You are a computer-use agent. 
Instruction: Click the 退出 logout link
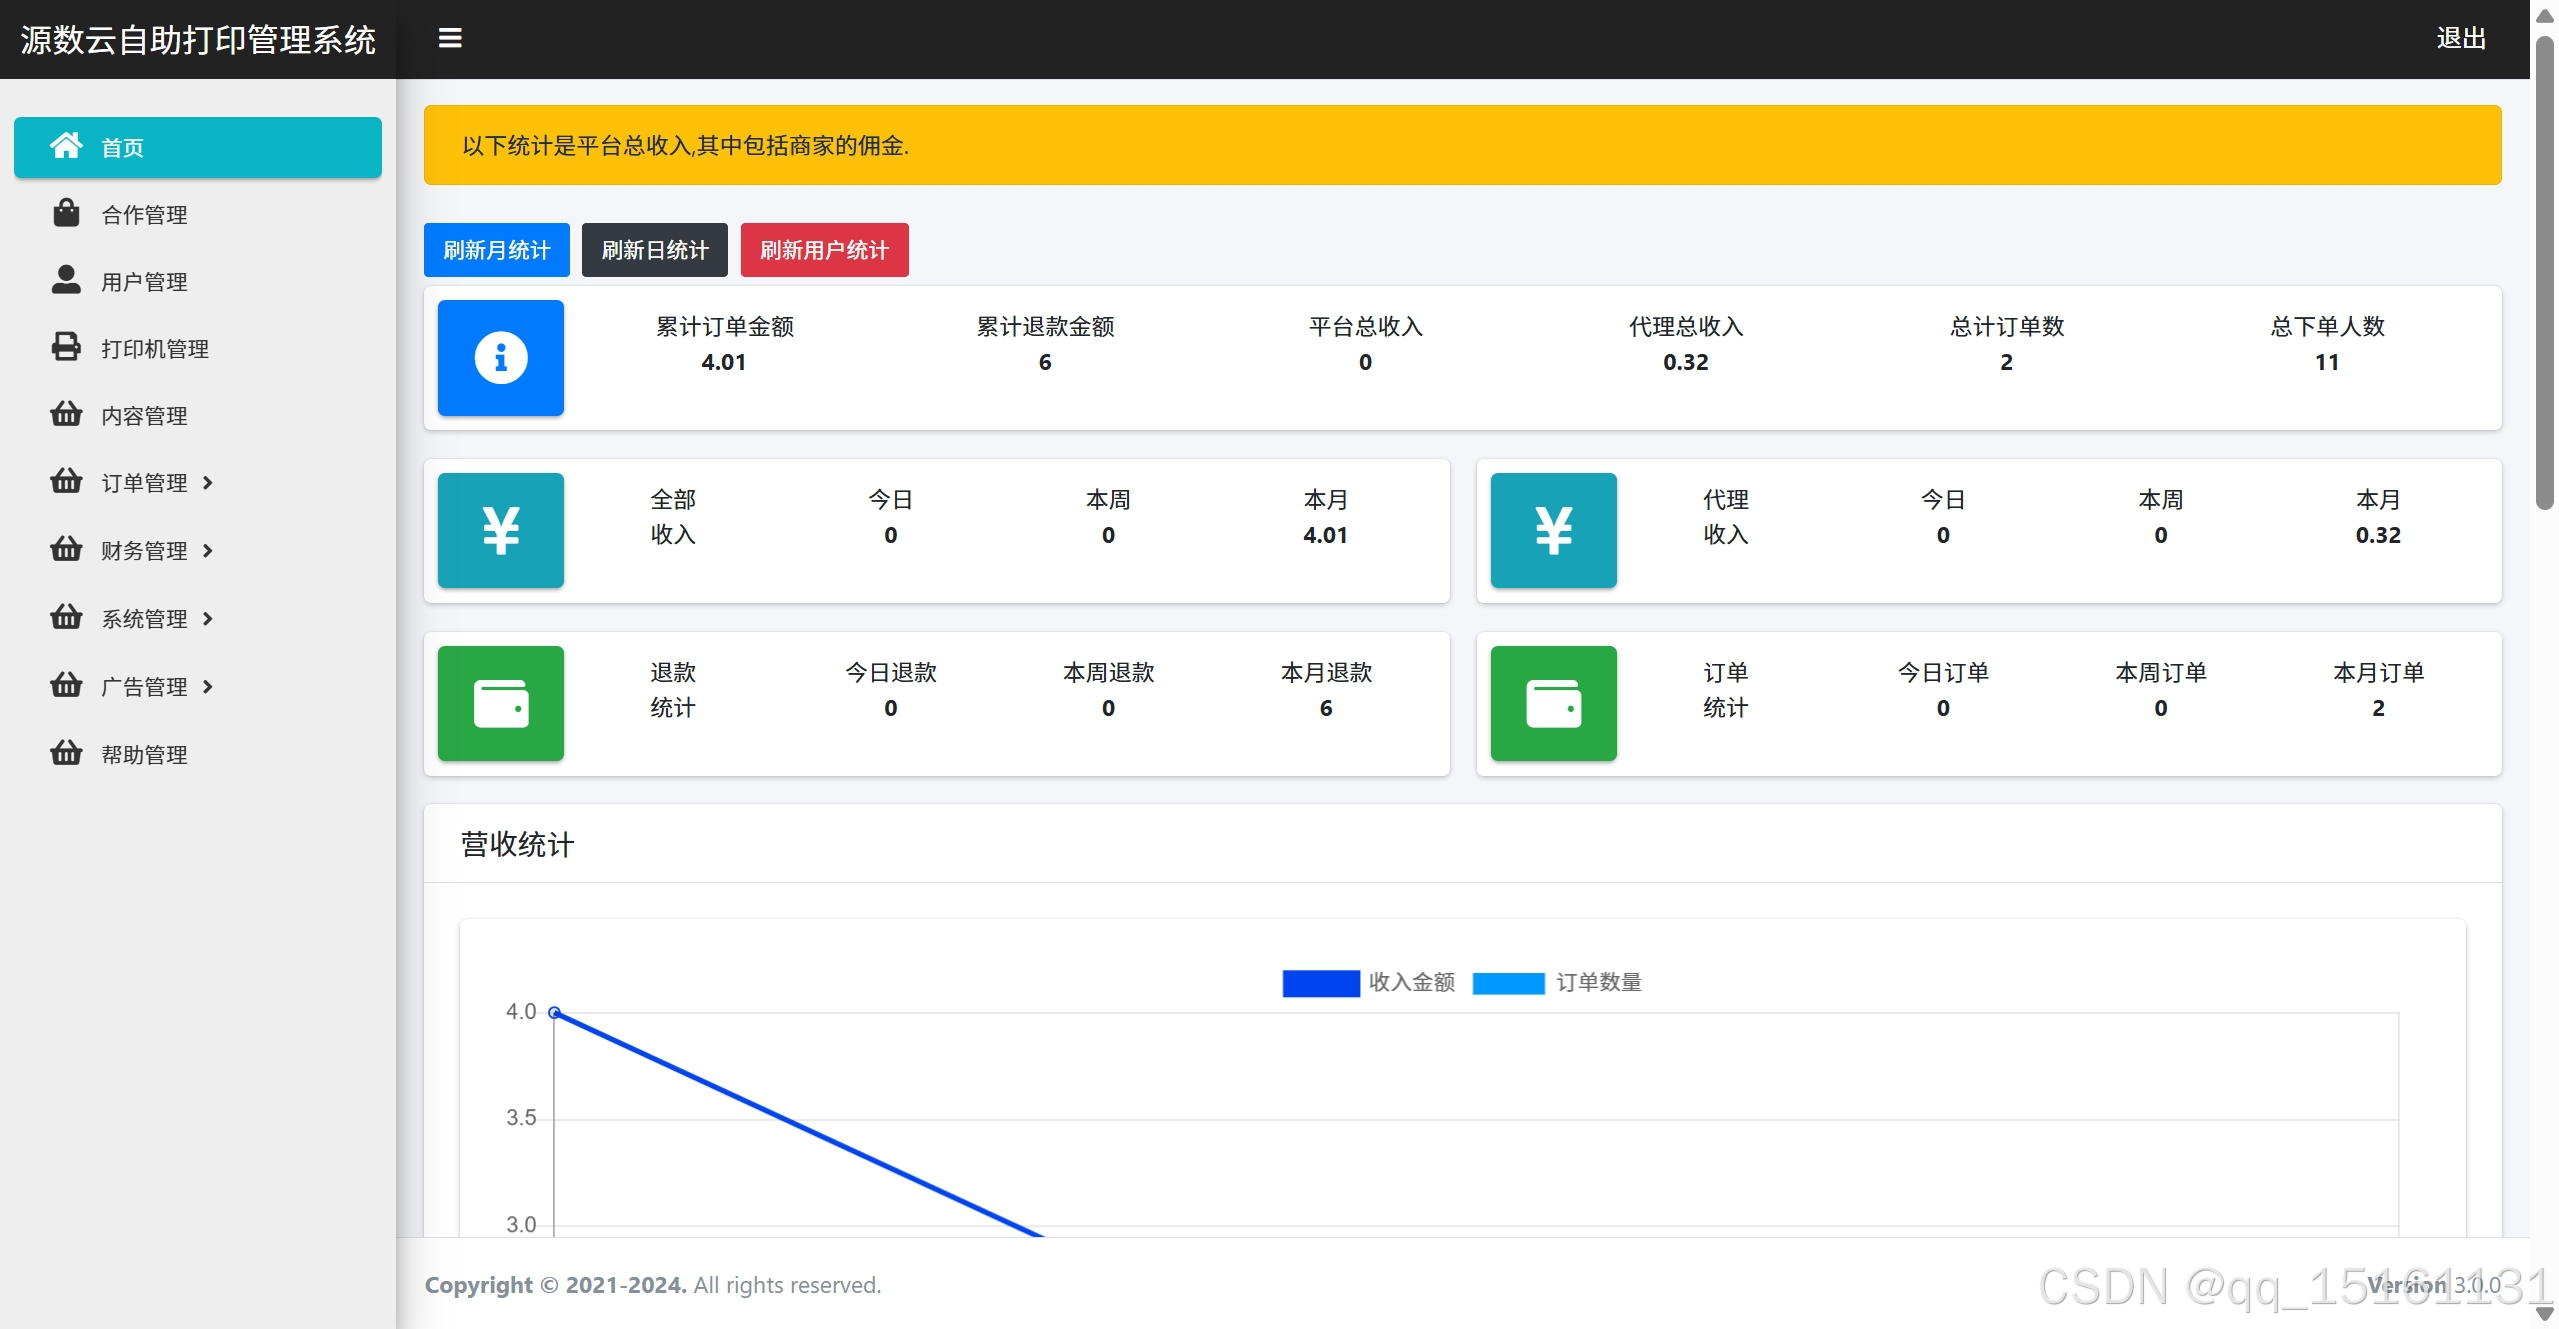[2460, 38]
